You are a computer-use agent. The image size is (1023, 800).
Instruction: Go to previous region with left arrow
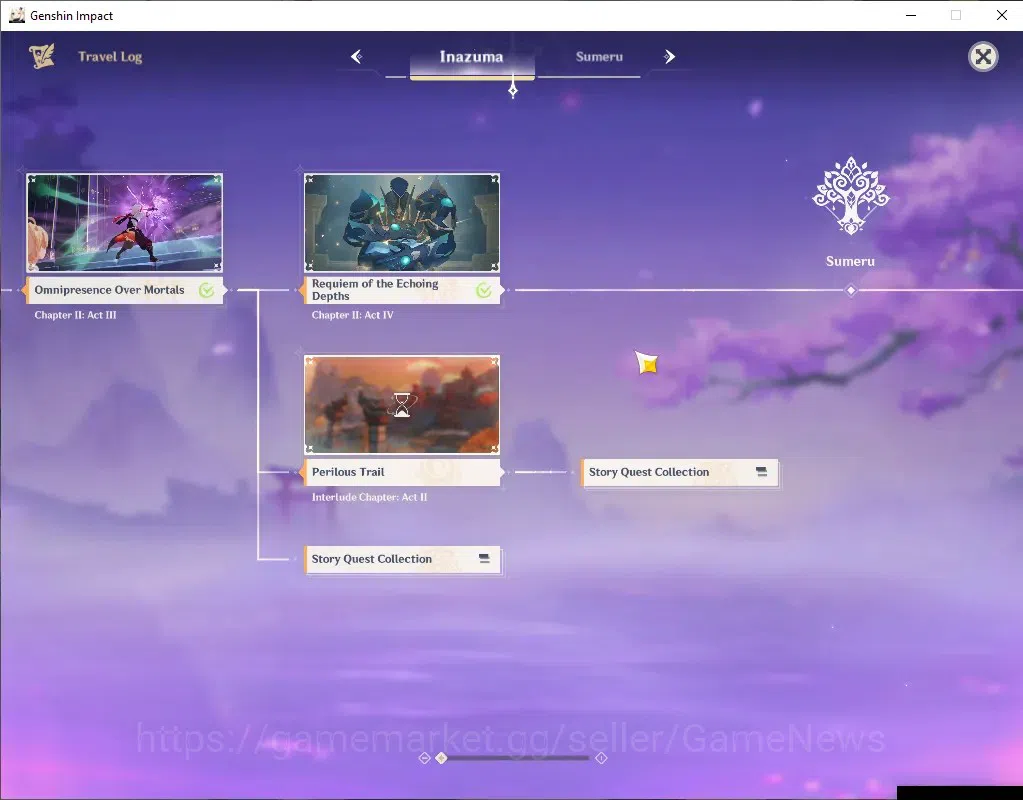356,57
